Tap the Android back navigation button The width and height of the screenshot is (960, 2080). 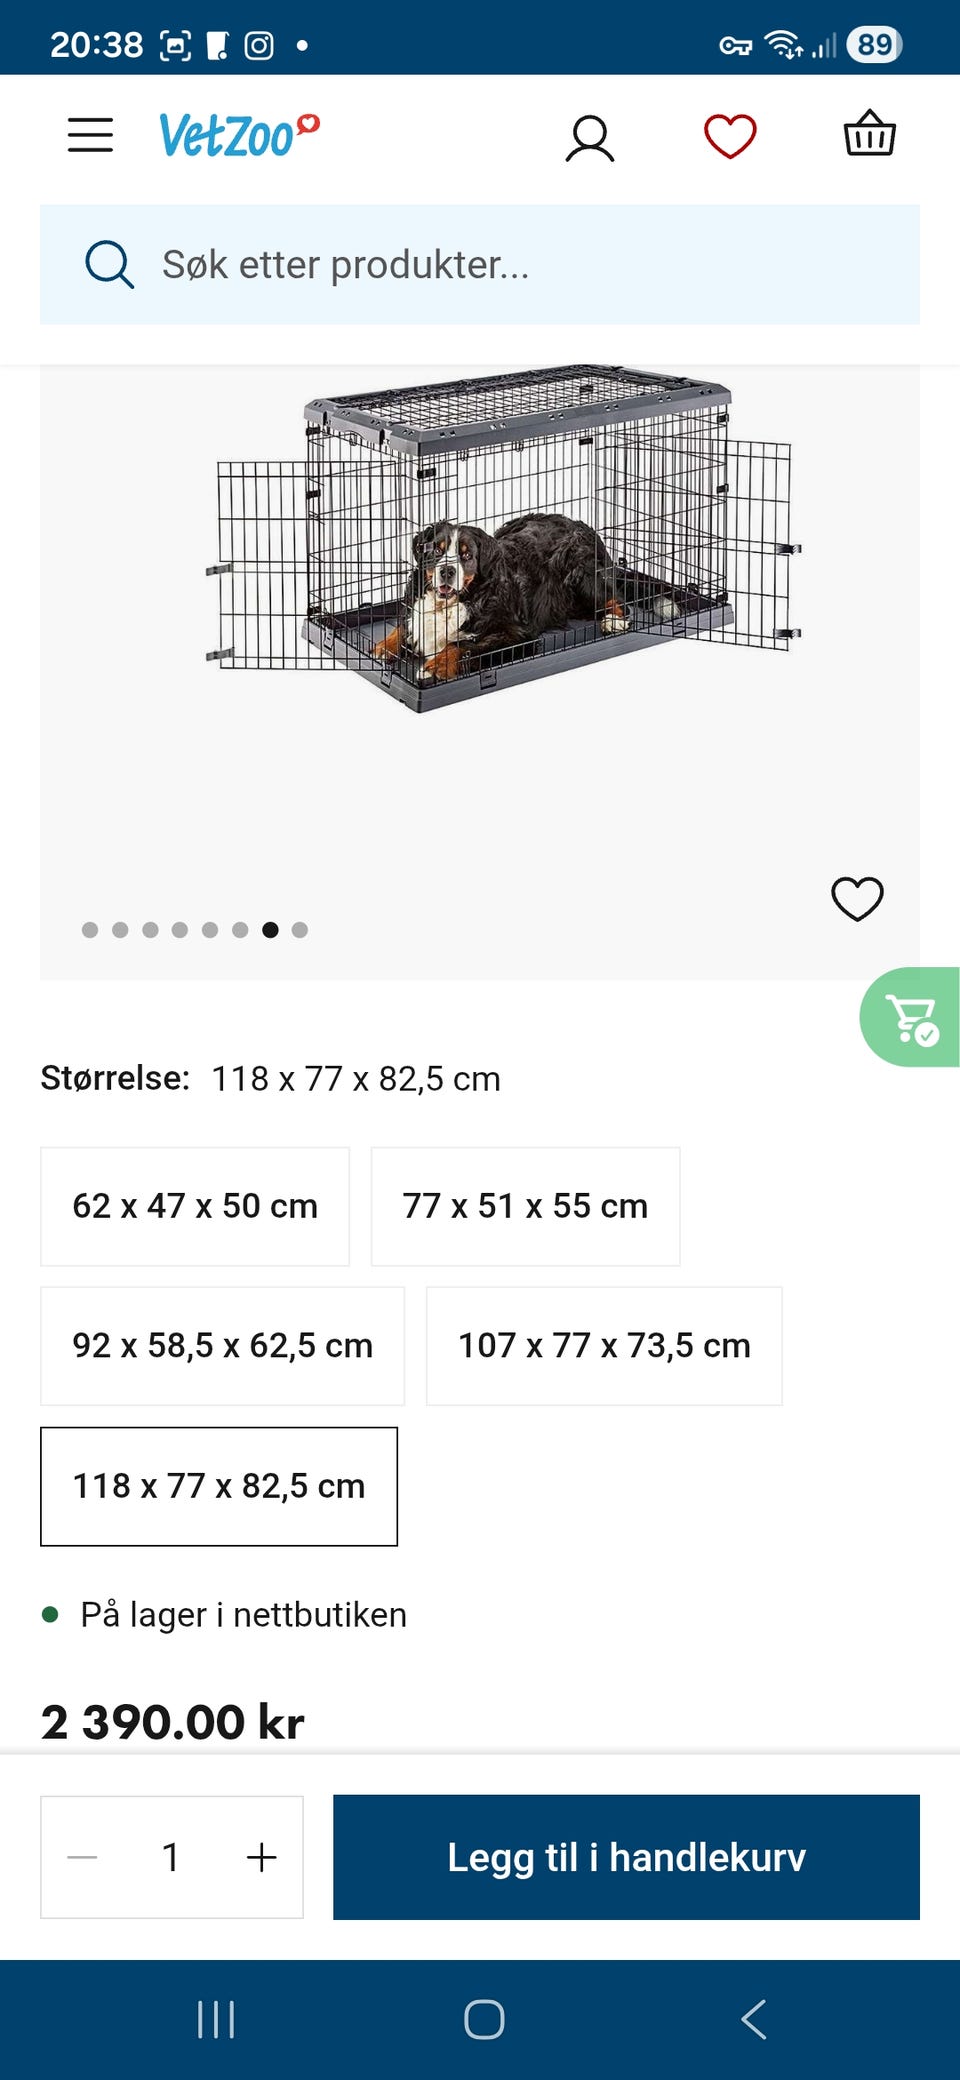click(x=754, y=2019)
